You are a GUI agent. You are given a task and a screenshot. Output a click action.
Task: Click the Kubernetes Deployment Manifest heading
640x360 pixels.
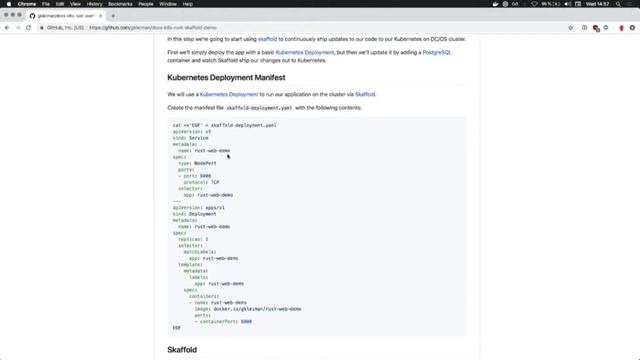(x=226, y=78)
